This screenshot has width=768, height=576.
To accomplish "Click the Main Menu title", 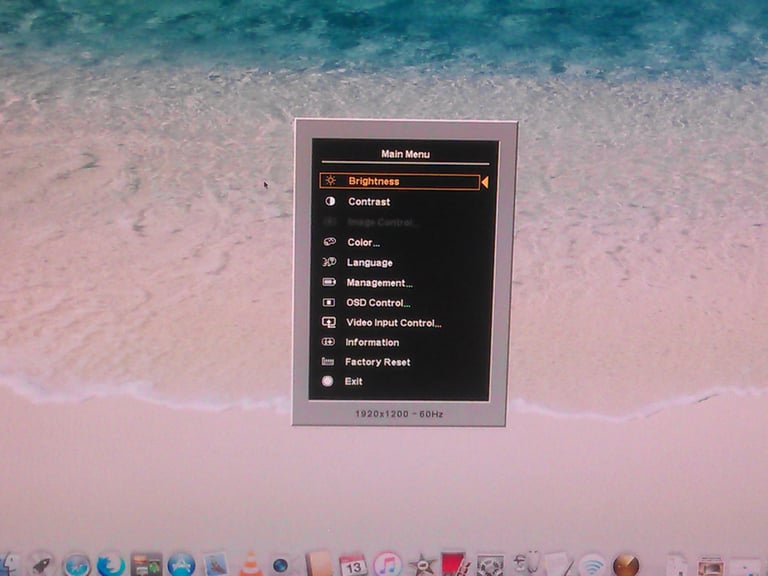I will point(406,154).
